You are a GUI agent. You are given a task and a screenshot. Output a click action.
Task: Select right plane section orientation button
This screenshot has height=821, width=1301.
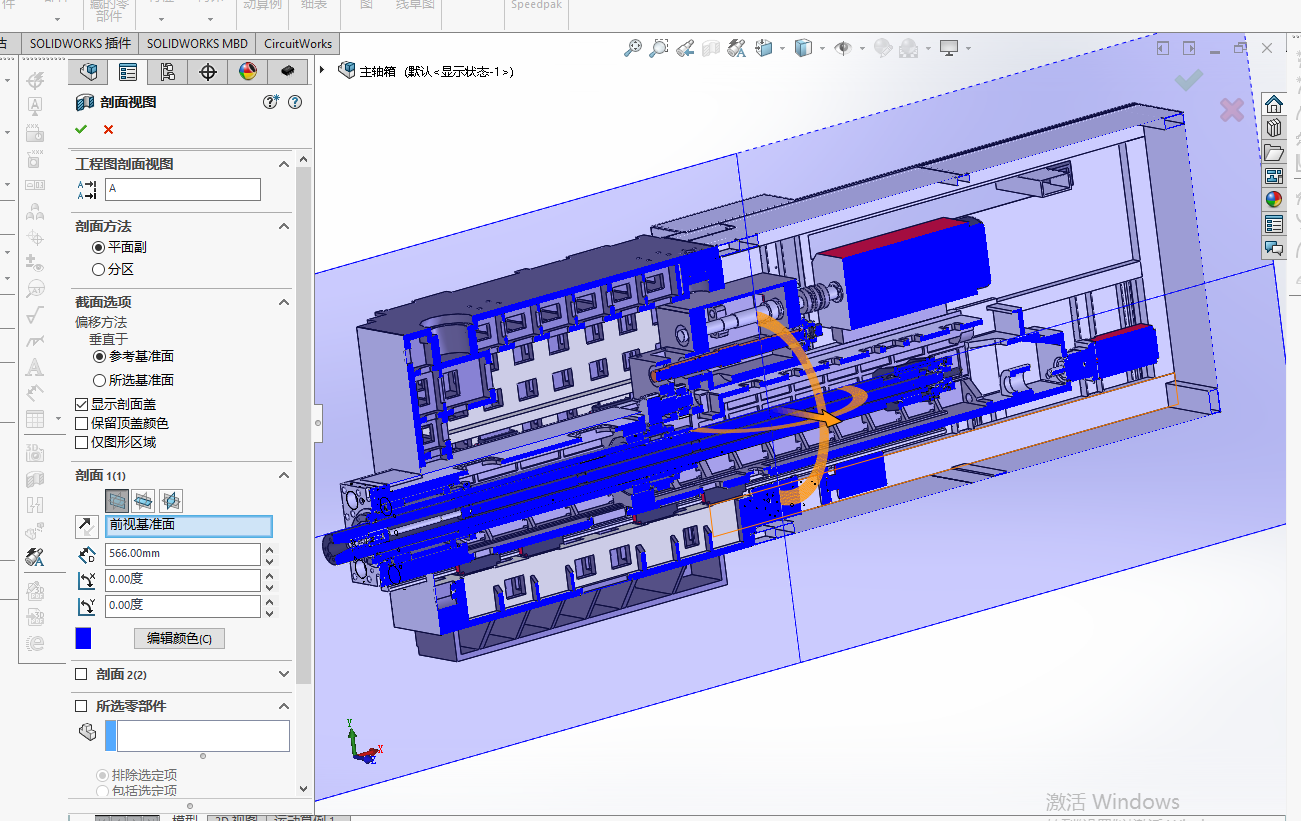click(171, 500)
